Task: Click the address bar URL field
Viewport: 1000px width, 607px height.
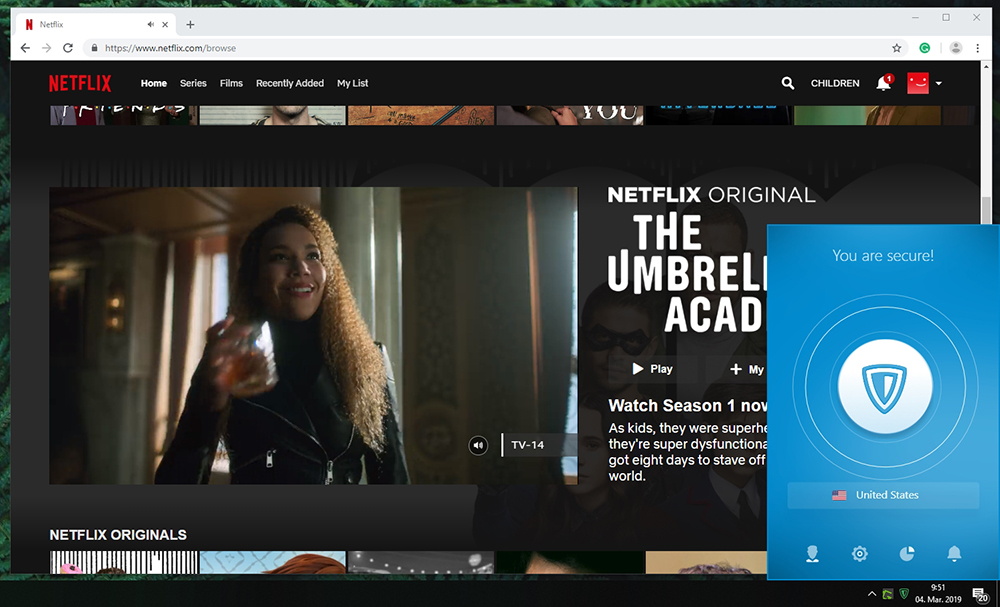Action: pyautogui.click(x=494, y=48)
